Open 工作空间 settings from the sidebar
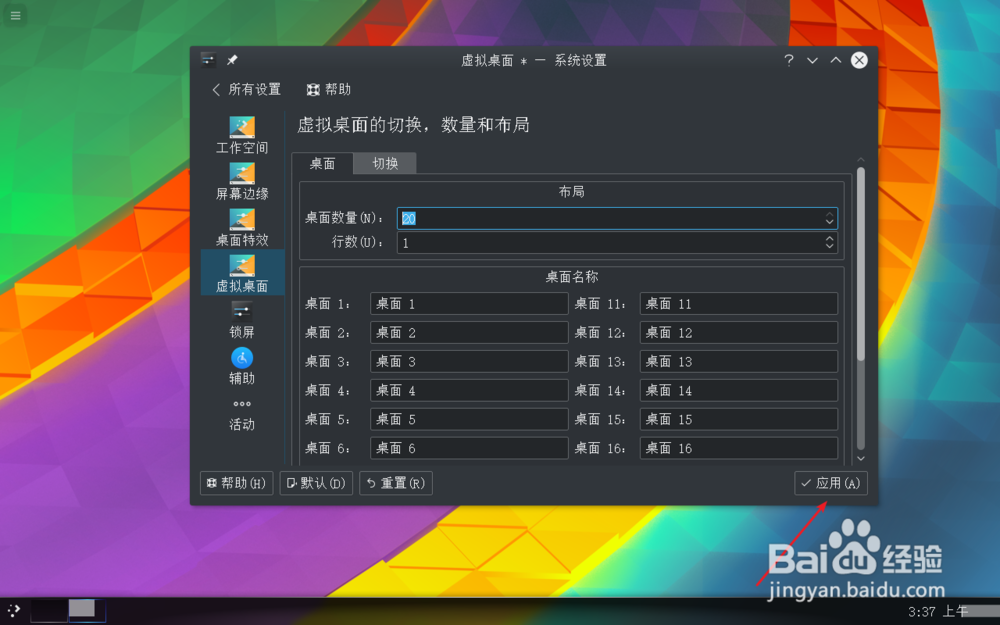 (x=241, y=135)
